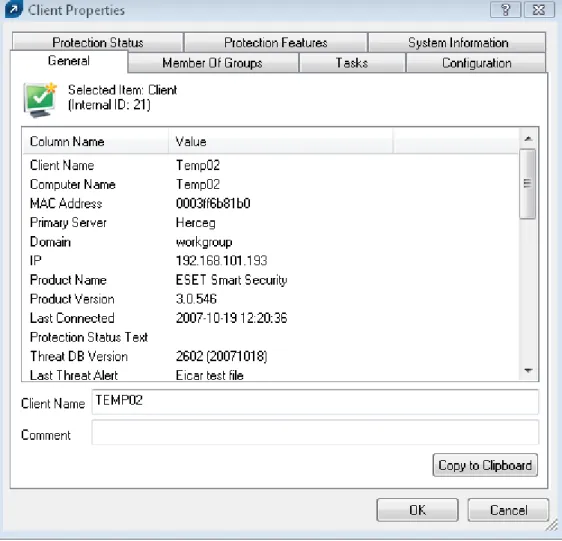
Task: Select the Primary Server row label
Action: click(x=68, y=223)
